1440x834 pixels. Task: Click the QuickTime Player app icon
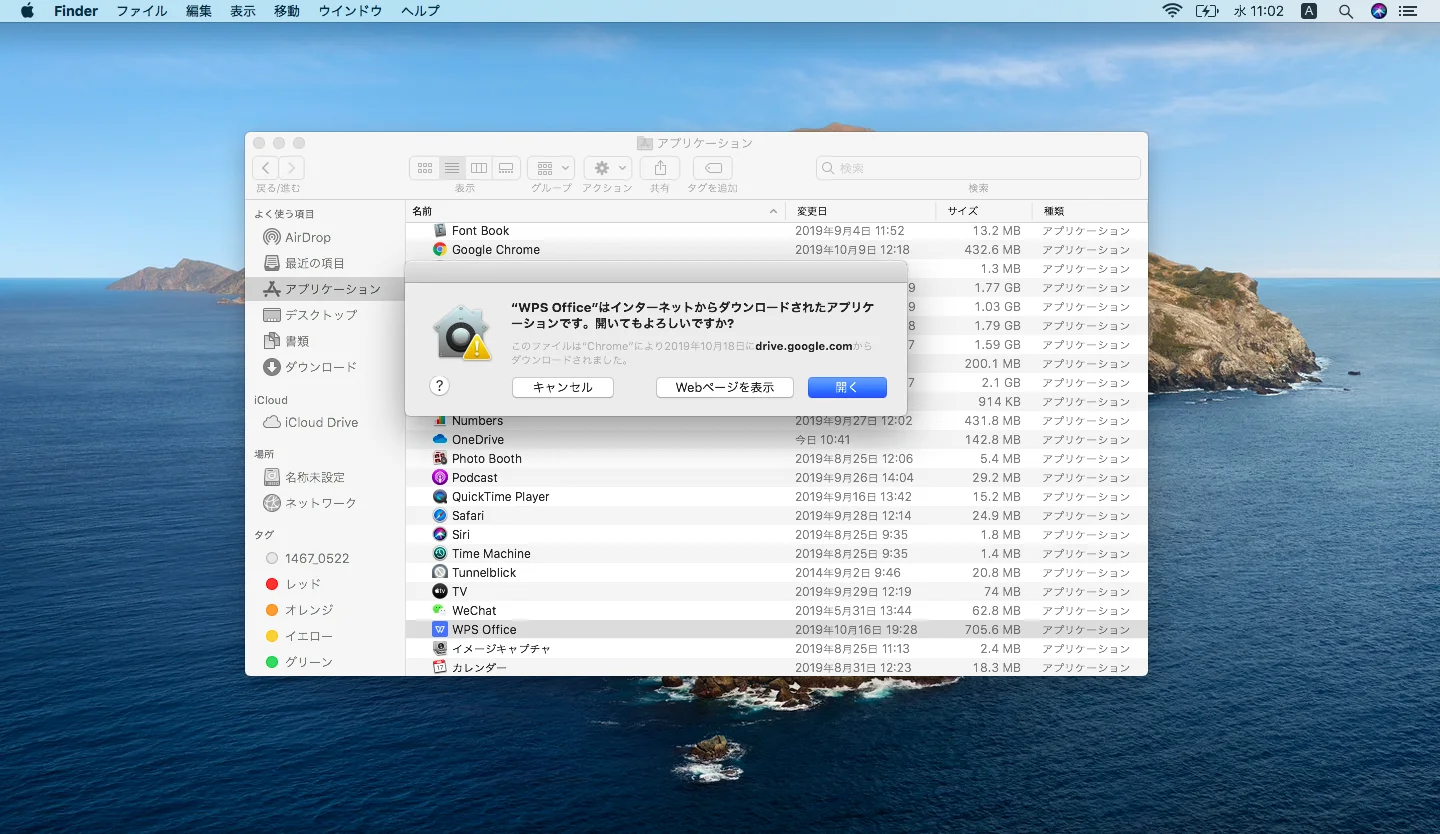click(440, 497)
